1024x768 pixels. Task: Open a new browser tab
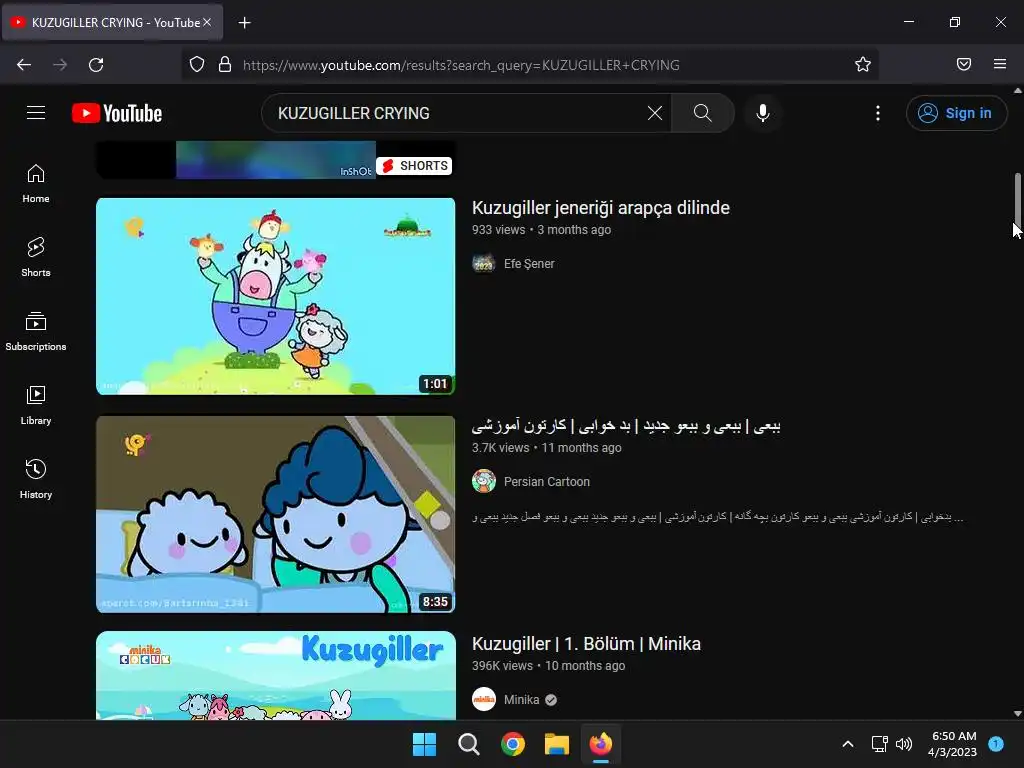(244, 23)
